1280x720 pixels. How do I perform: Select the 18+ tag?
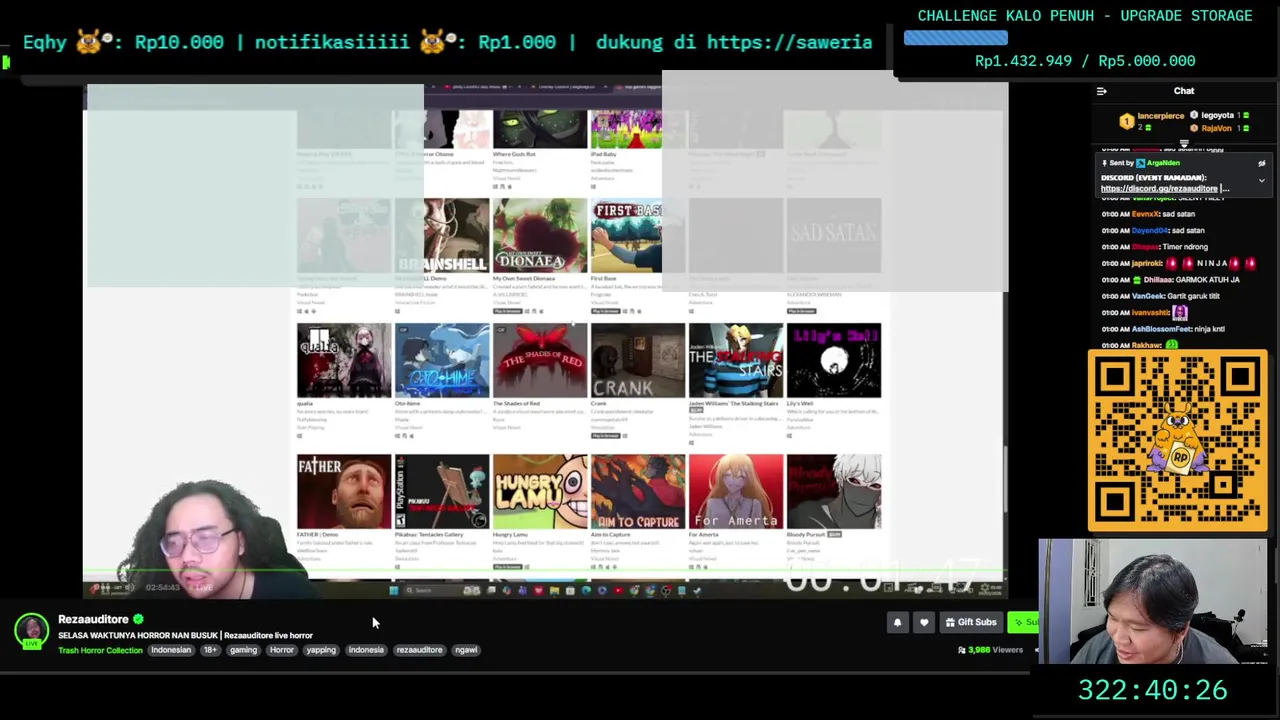(x=210, y=650)
